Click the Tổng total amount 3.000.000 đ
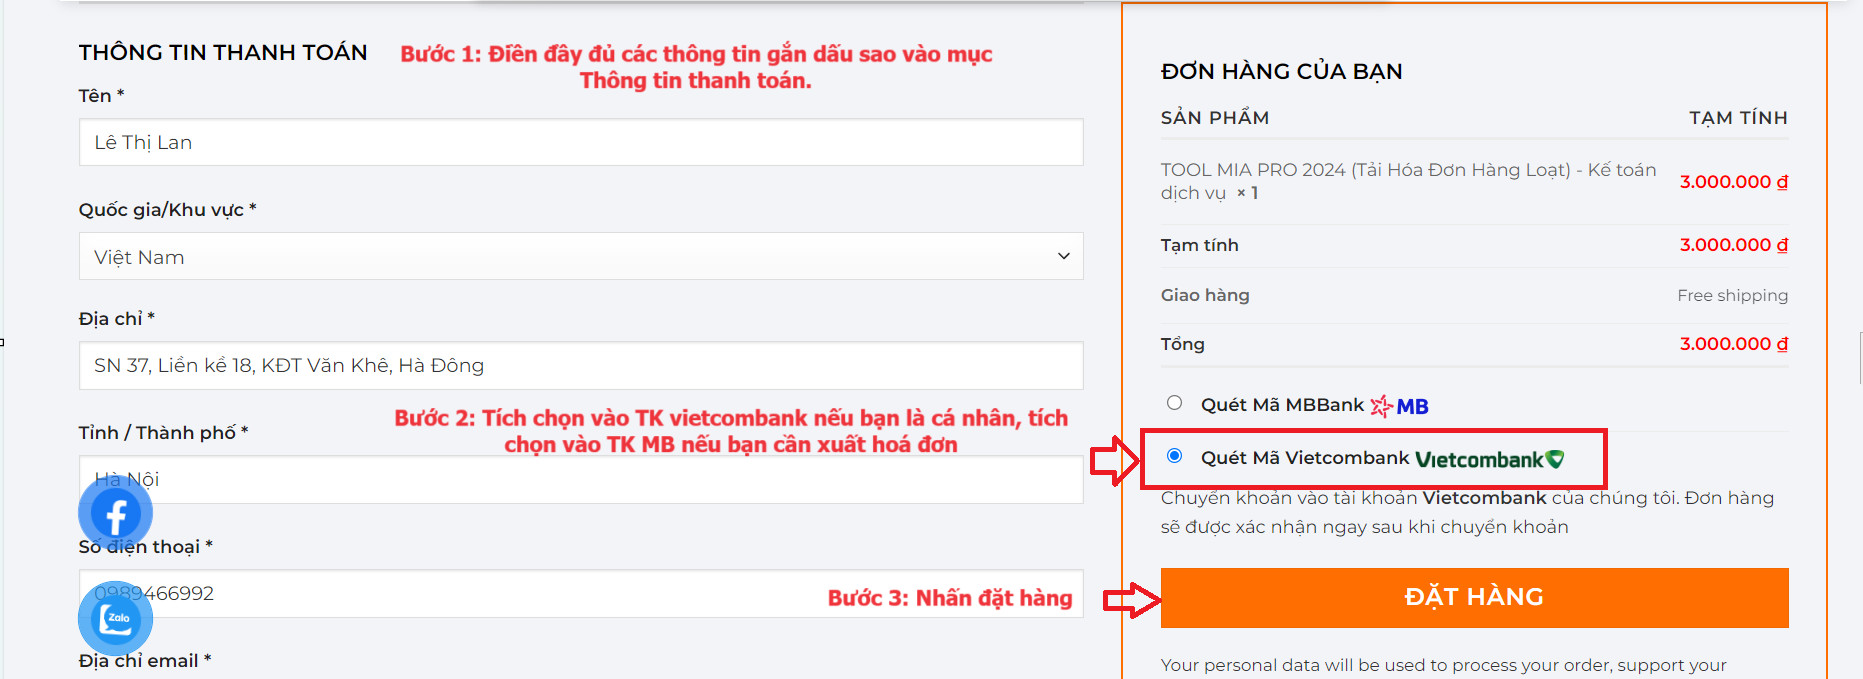Screen dimensions: 1863x679 click(1733, 344)
